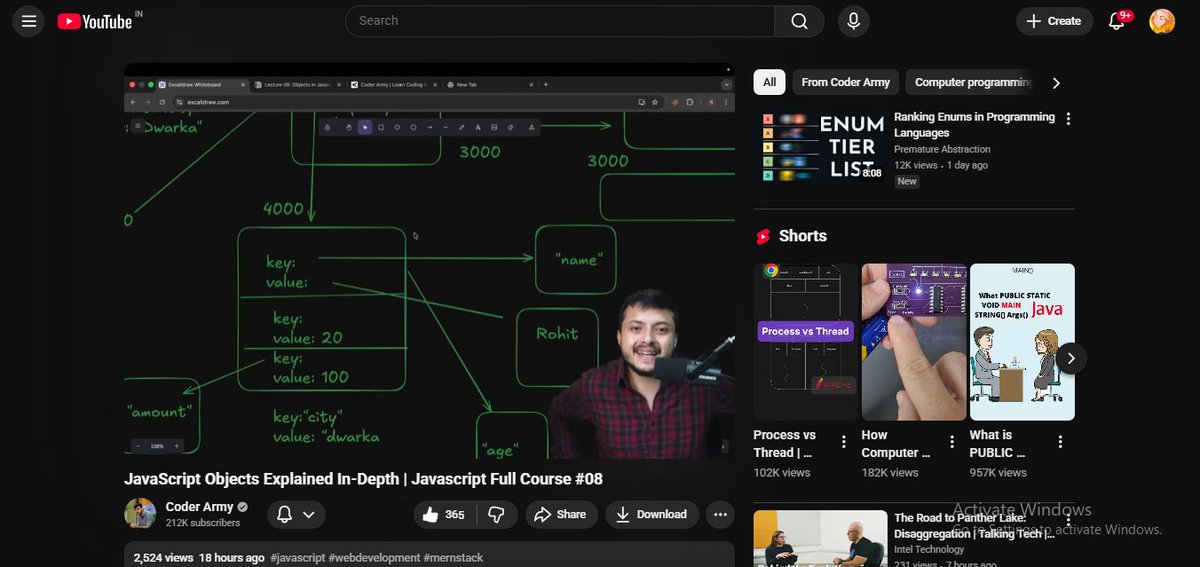Open more actions three-dot button
The image size is (1200, 567).
tap(720, 514)
